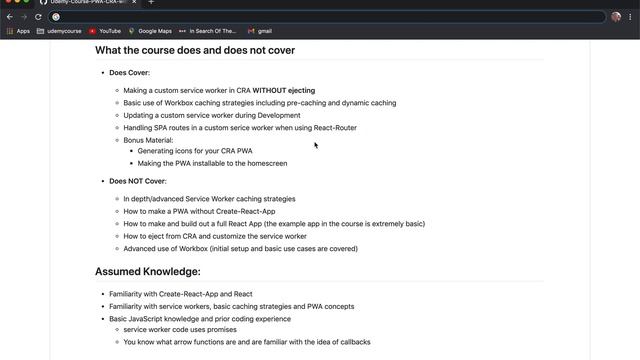Screen dimensions: 640x360
Task: Click Handling SPA routes line
Action: (x=240, y=128)
